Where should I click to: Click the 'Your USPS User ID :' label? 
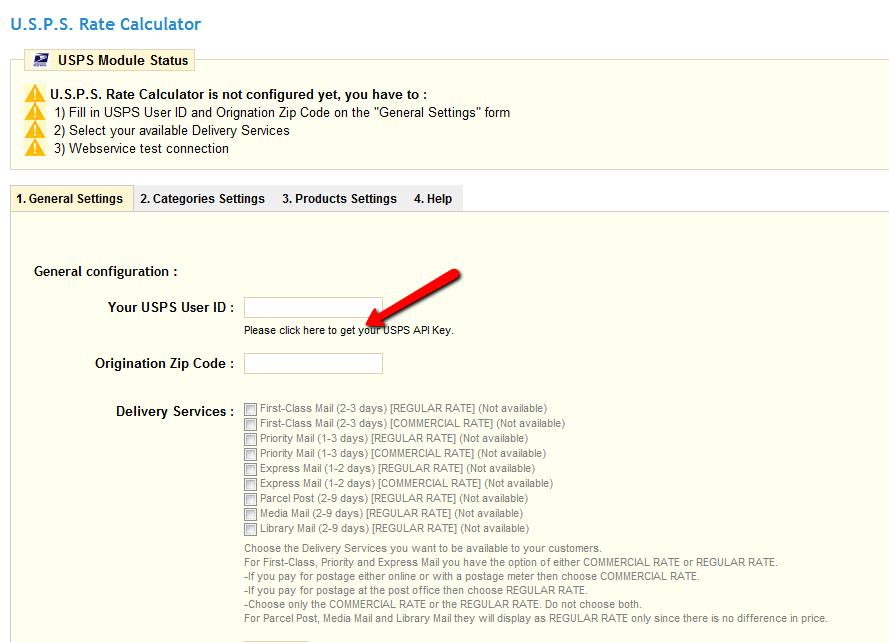coord(171,307)
